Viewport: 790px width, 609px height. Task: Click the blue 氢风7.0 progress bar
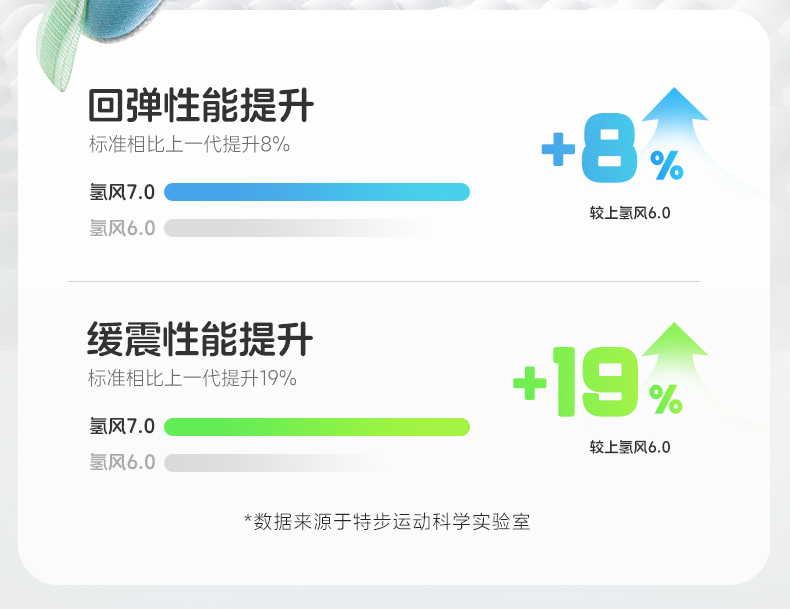coord(317,192)
